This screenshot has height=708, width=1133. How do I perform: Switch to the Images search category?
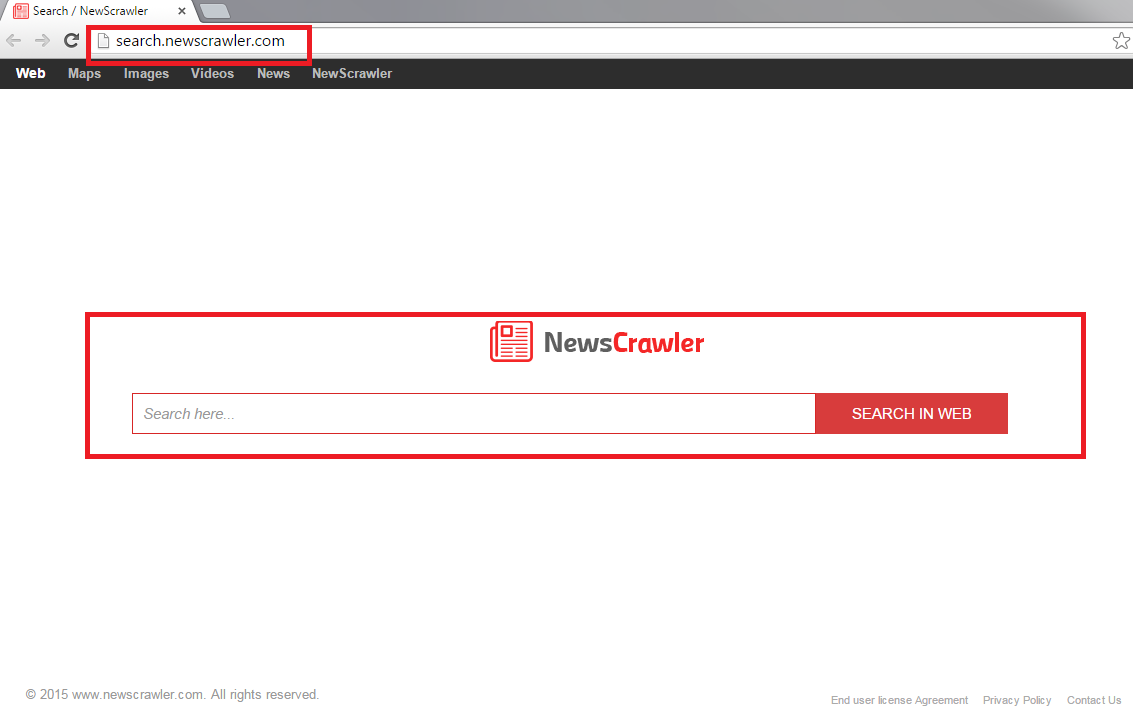click(146, 74)
